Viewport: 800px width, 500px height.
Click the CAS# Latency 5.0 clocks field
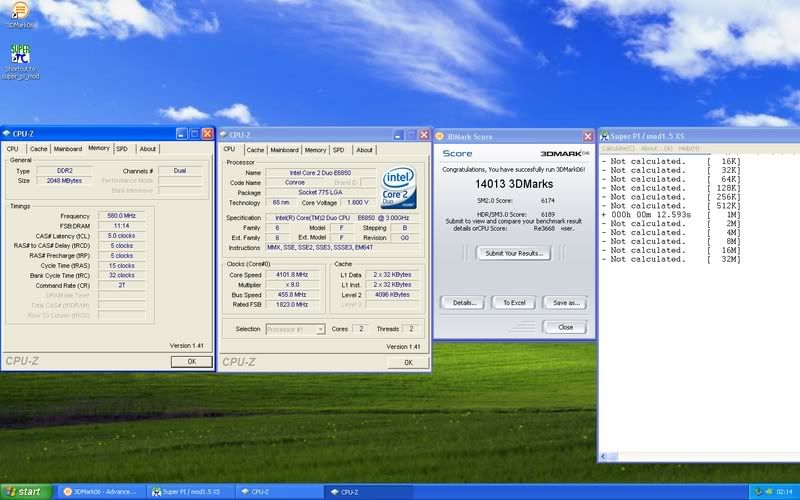pos(121,236)
